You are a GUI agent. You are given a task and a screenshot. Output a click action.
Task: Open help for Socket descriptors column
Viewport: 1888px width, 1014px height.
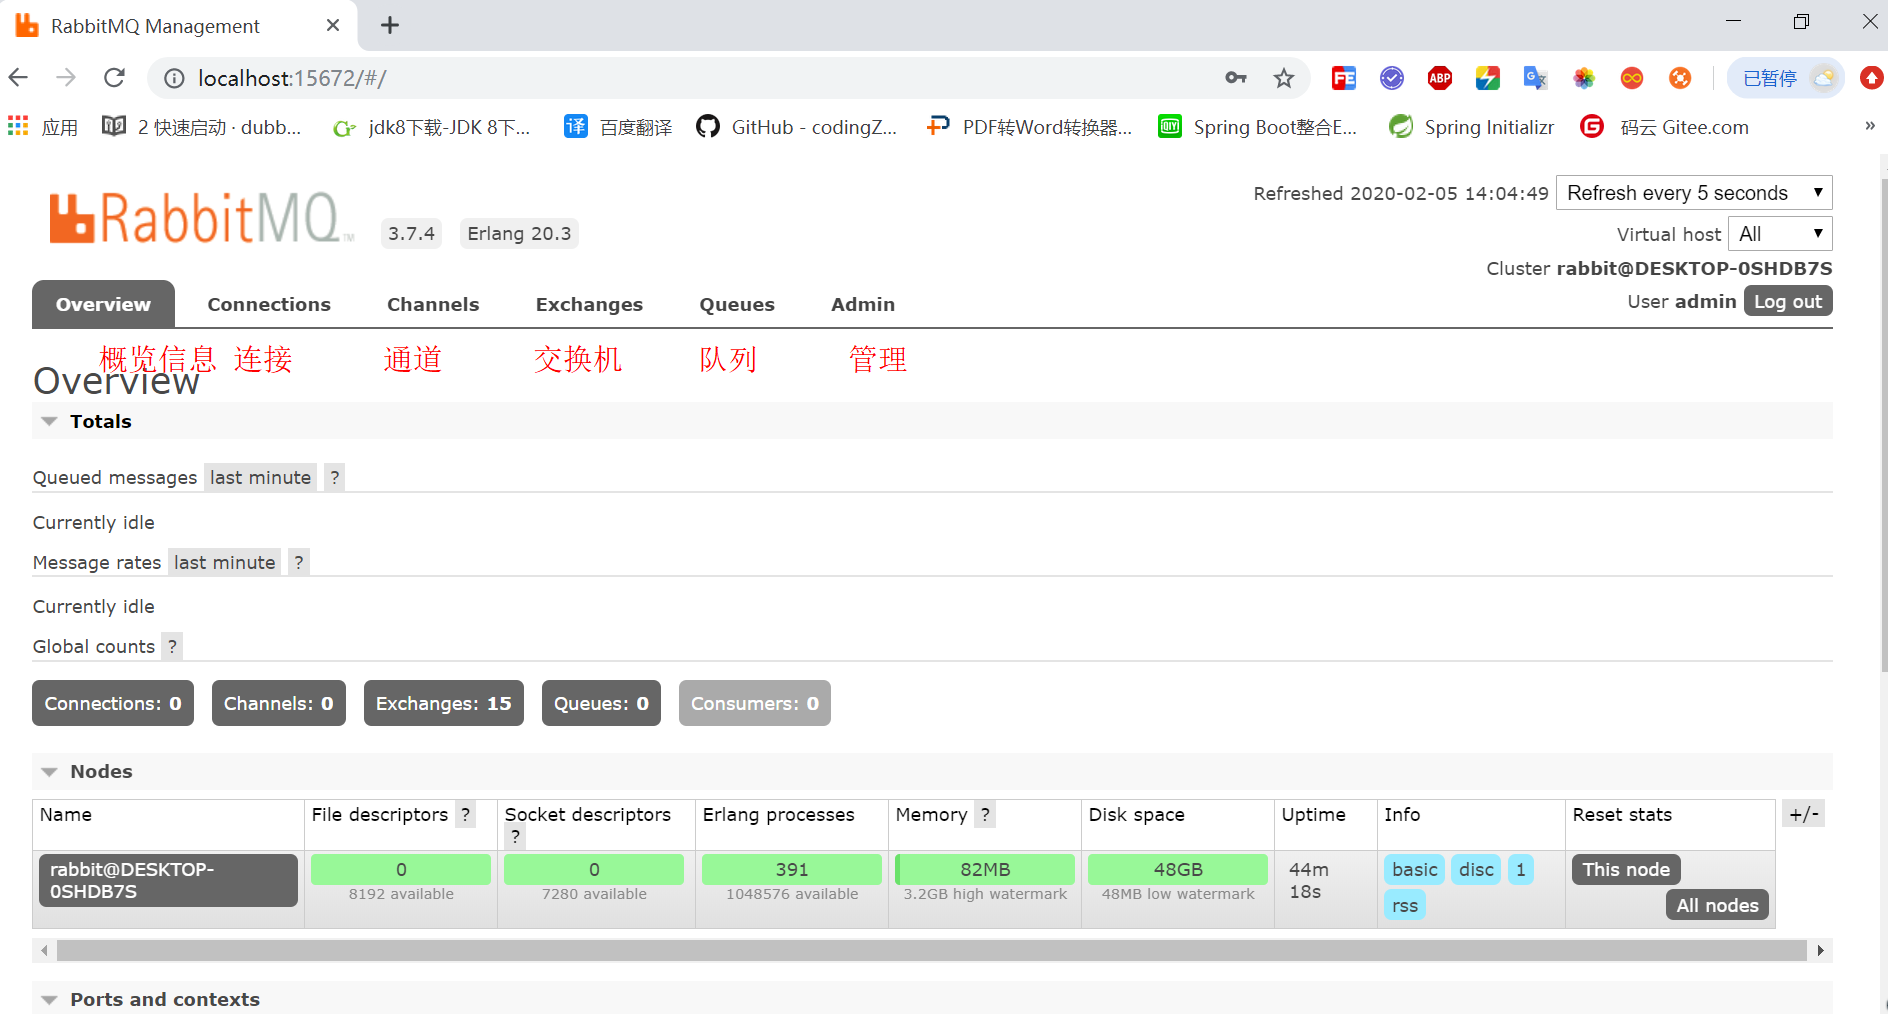point(515,836)
